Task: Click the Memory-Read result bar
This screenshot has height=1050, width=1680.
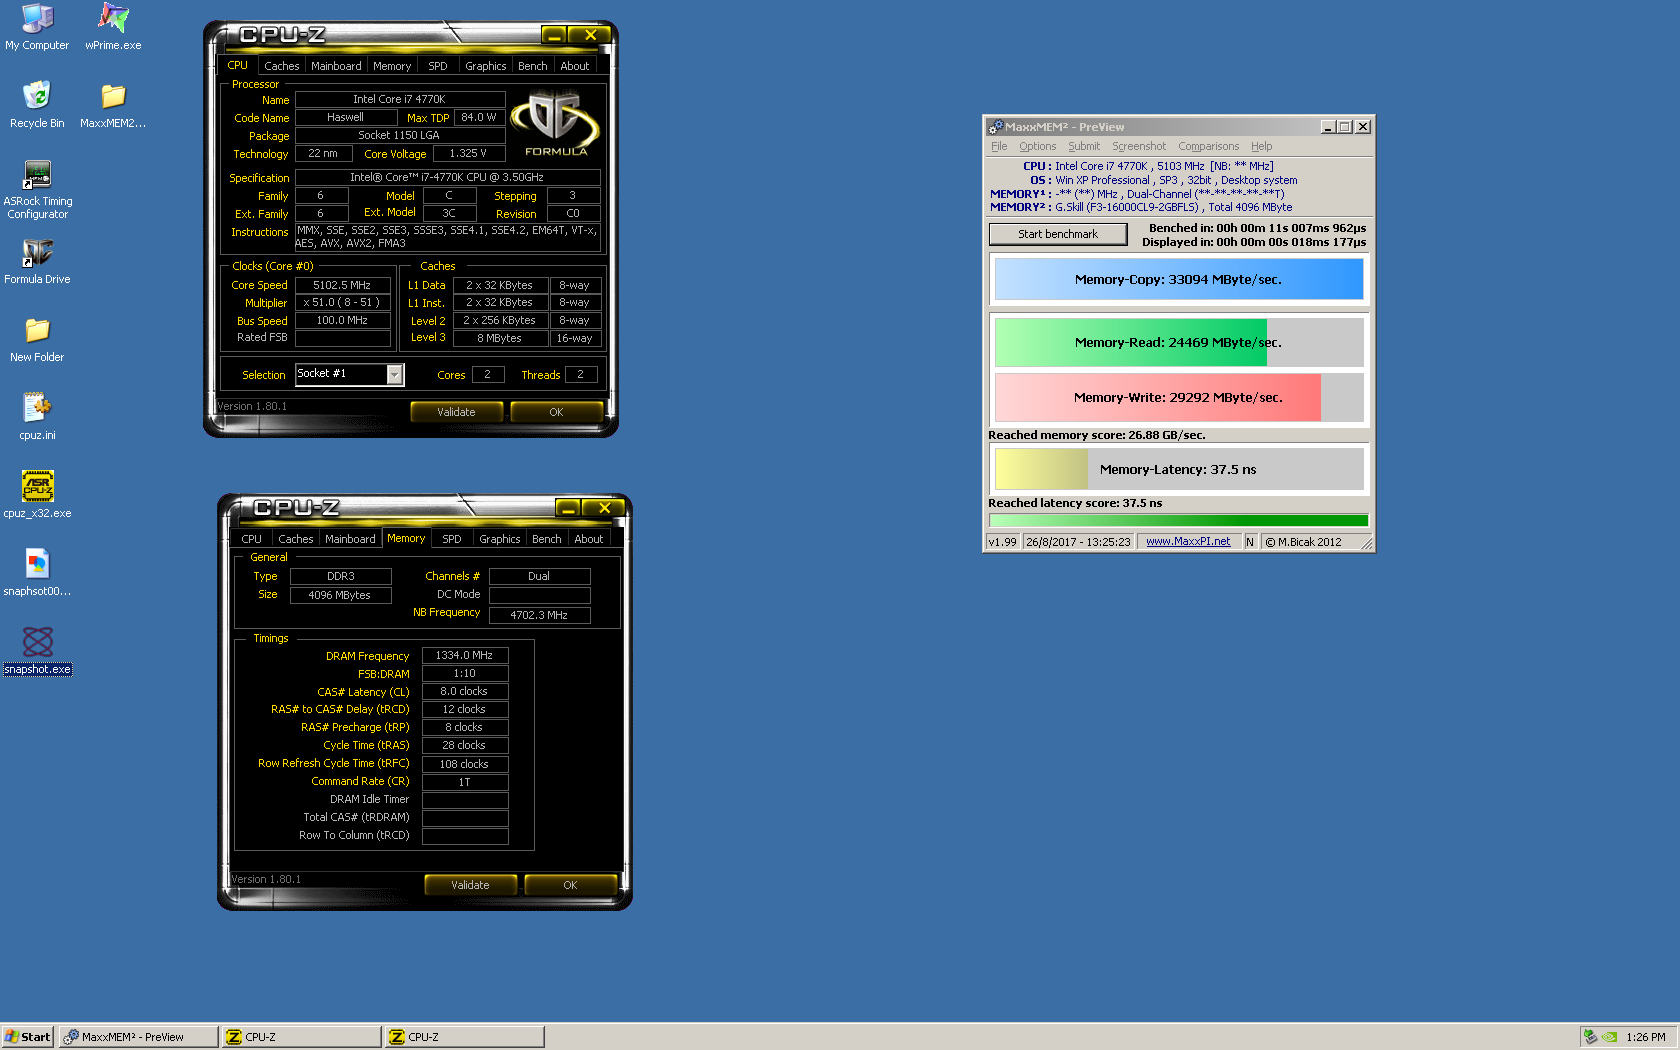Action: pos(1179,342)
